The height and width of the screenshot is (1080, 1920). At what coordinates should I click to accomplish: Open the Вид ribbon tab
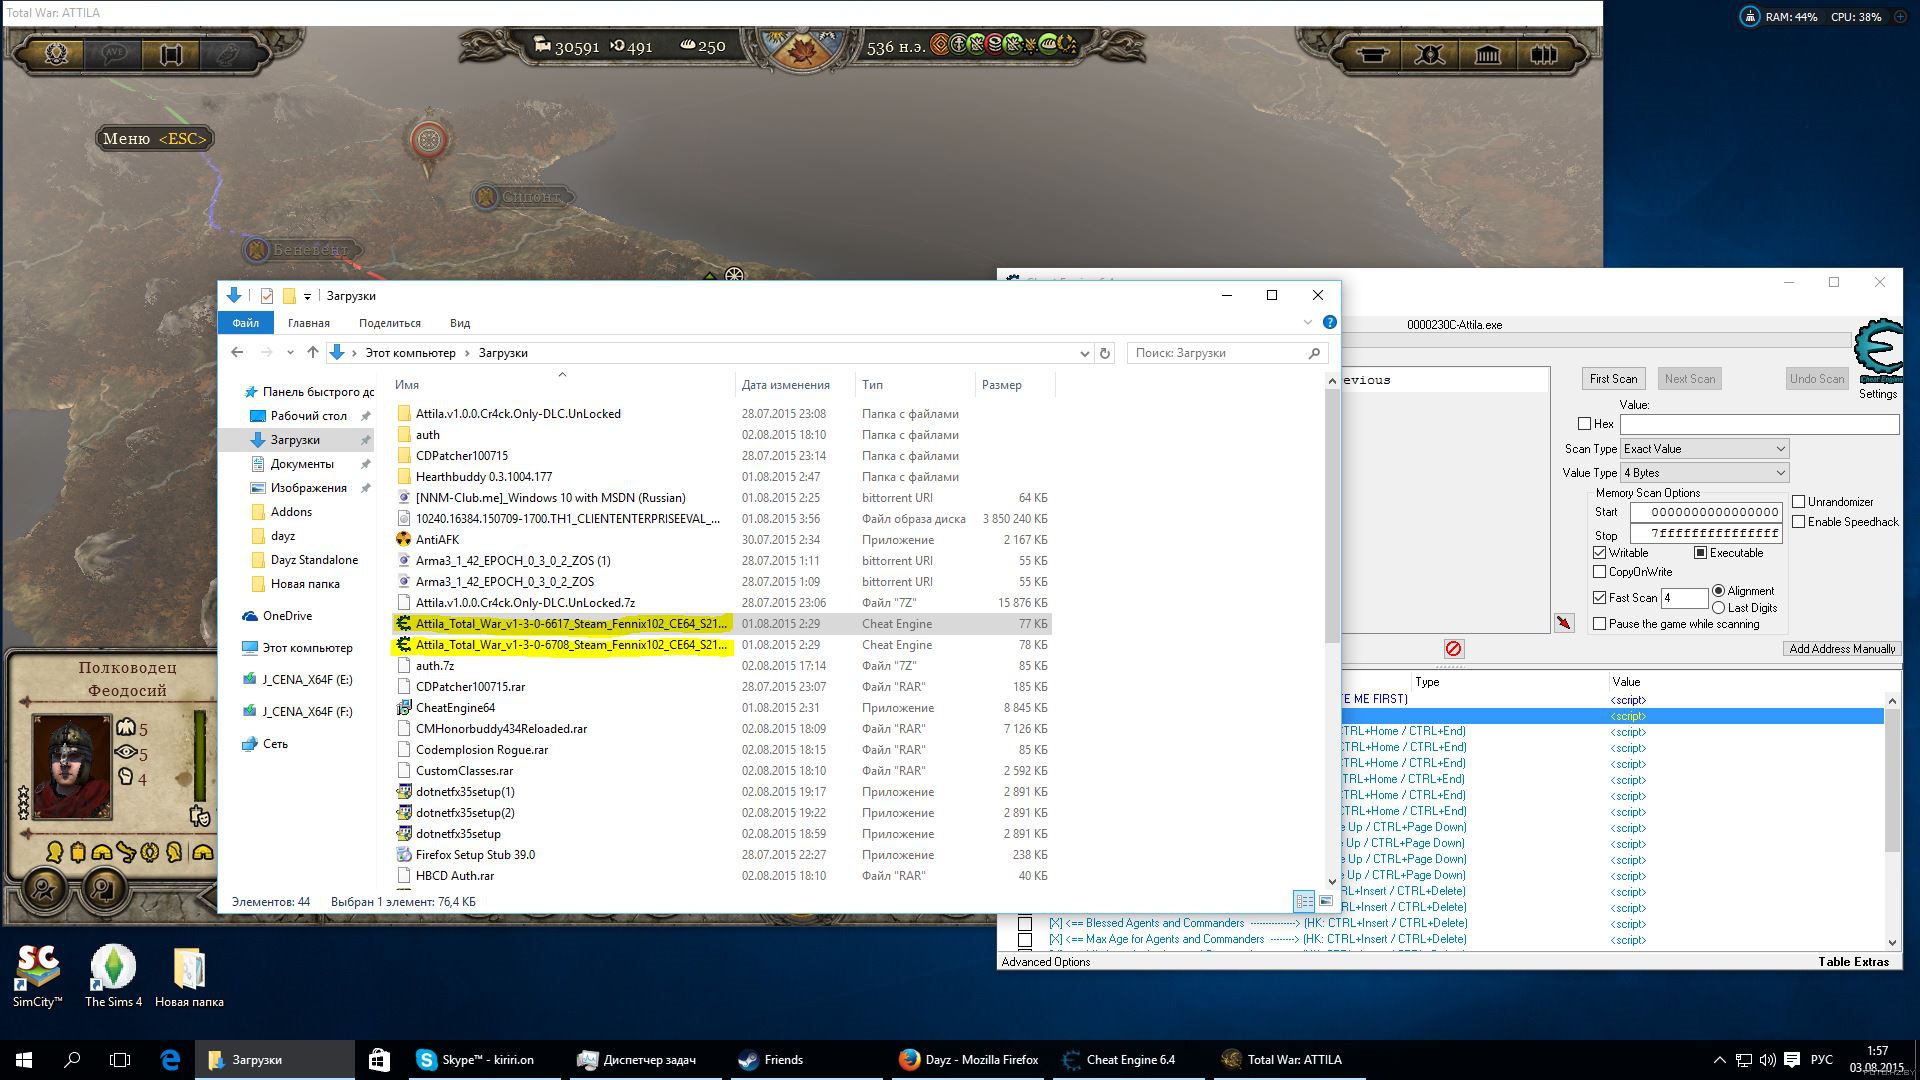point(460,323)
